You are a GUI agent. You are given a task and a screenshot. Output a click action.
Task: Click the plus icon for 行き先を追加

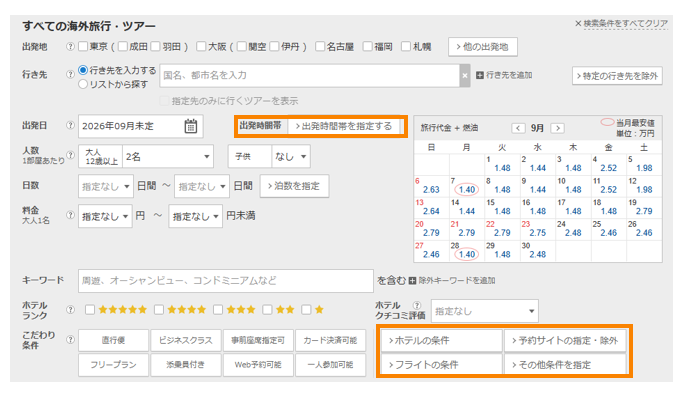click(x=480, y=75)
